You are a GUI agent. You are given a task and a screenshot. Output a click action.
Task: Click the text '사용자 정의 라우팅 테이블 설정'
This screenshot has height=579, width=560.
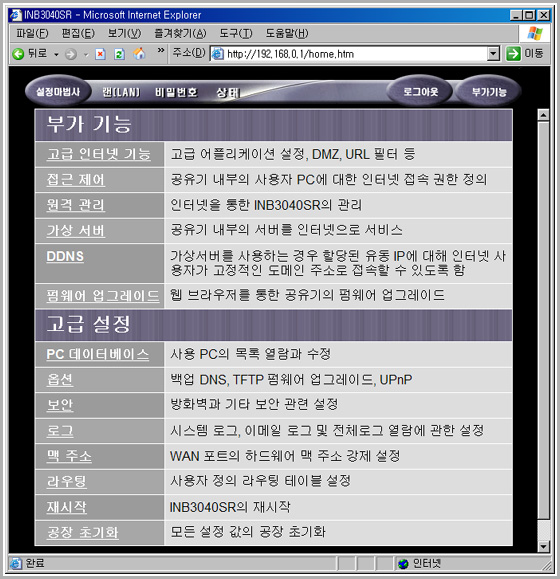(x=260, y=481)
